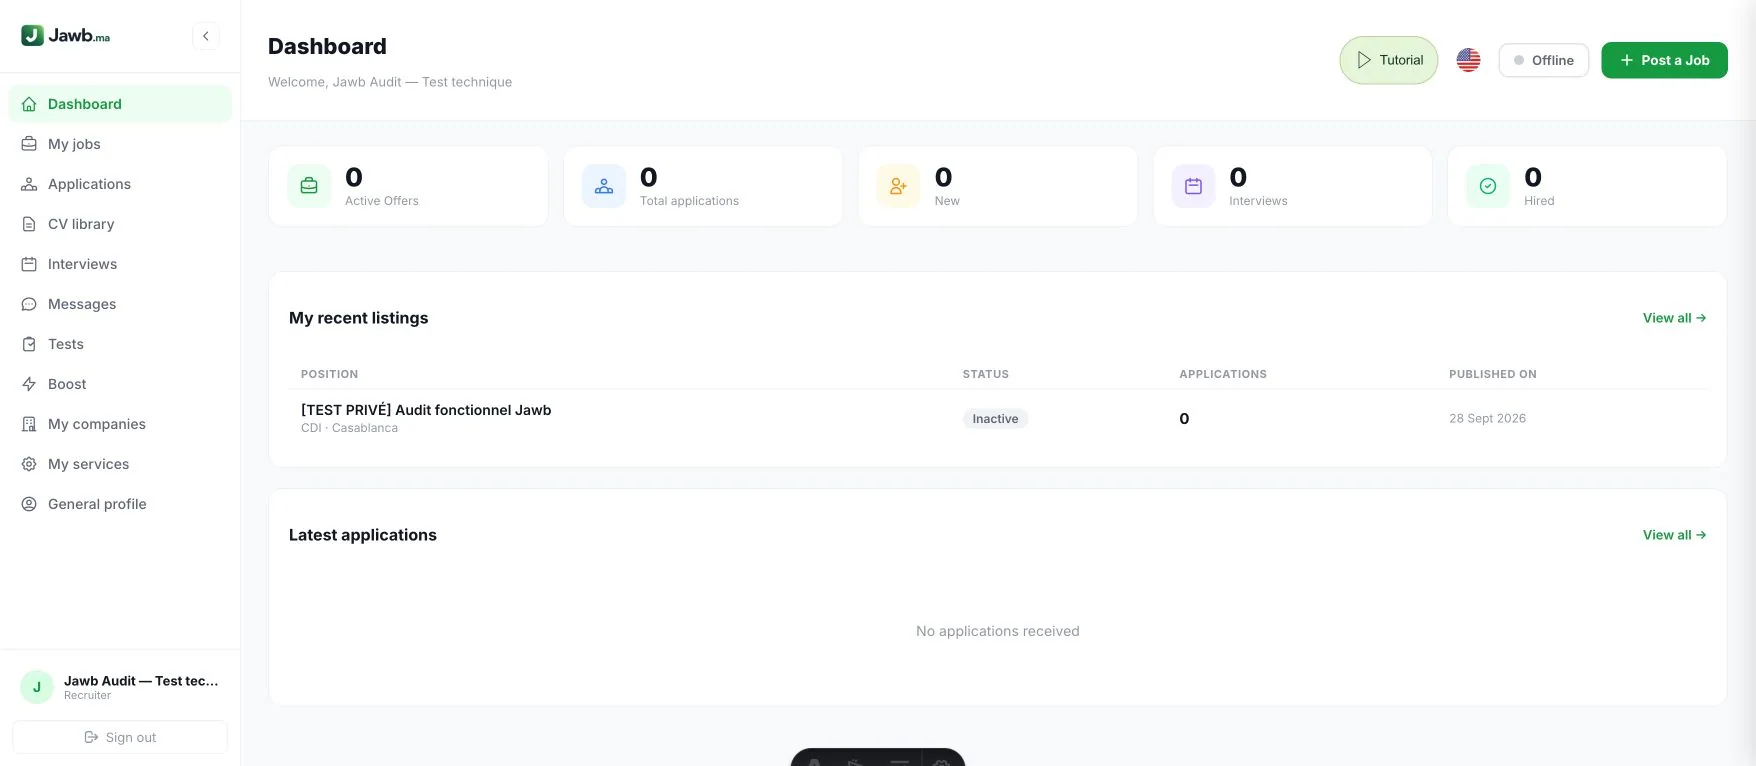Viewport: 1756px width, 766px height.
Task: Open the Dashboard menu item
Action: [120, 104]
